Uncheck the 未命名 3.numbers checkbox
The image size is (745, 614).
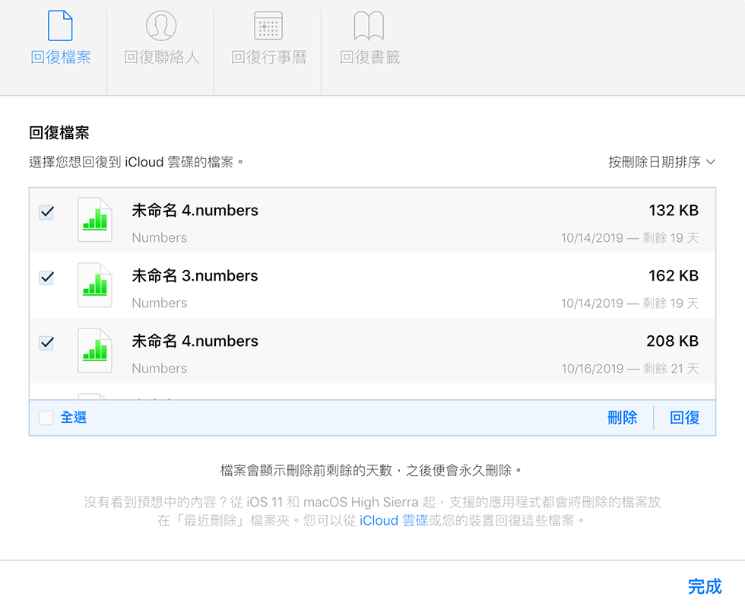coord(47,277)
